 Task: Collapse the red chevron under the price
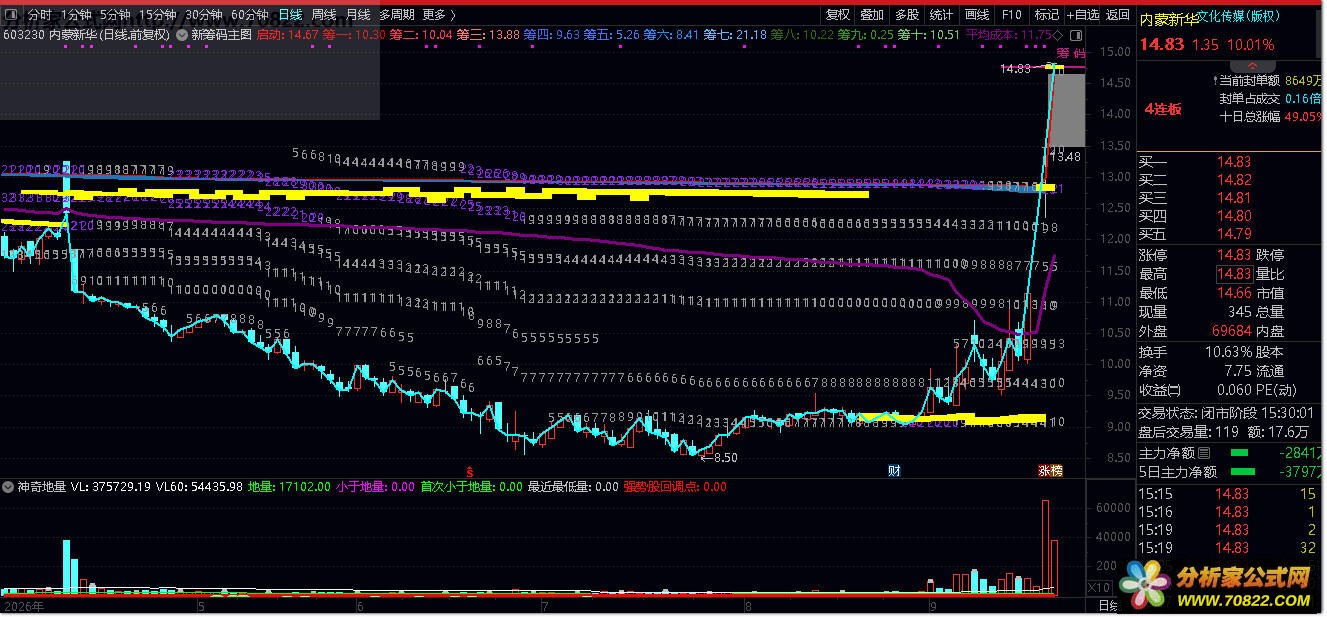pos(1253,66)
